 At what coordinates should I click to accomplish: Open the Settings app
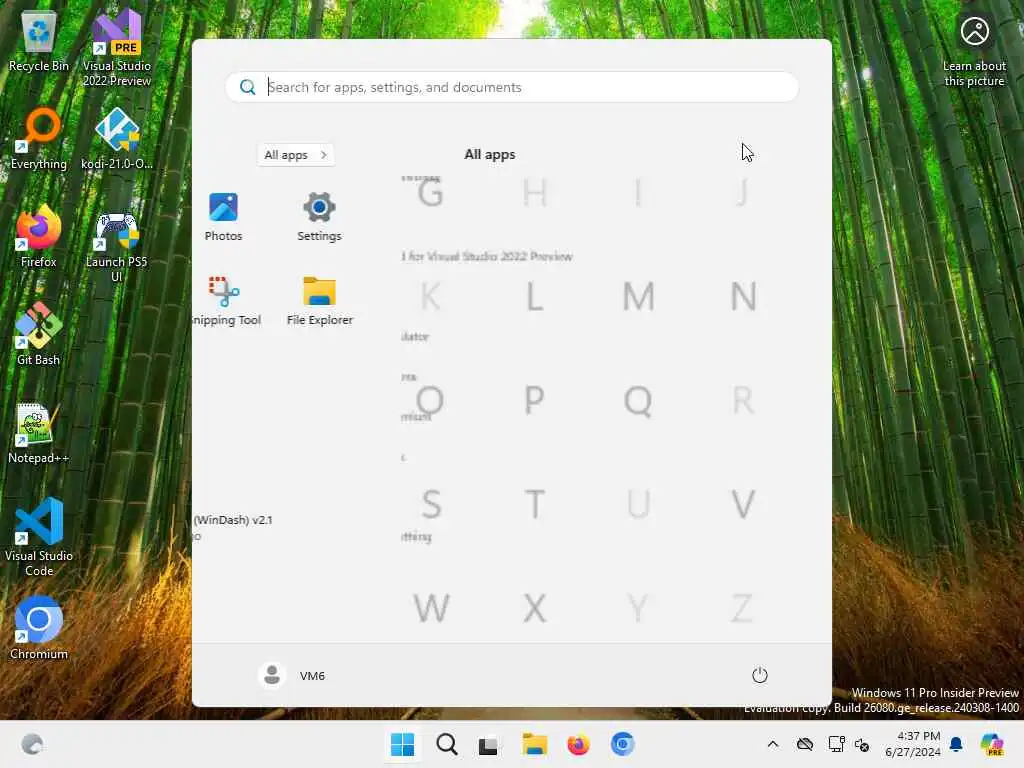319,217
